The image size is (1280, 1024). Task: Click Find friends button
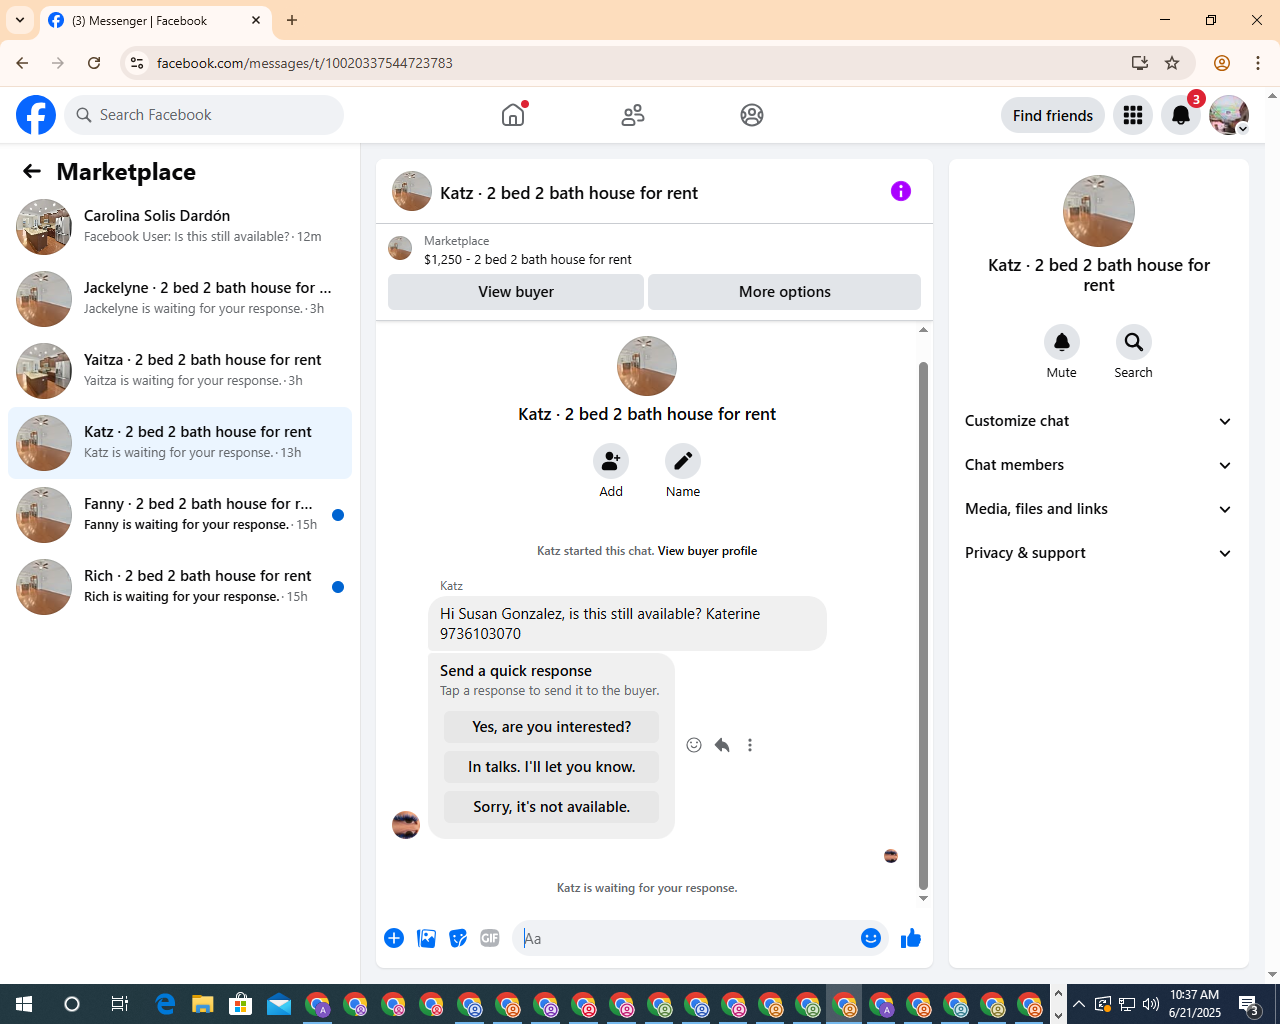pyautogui.click(x=1053, y=115)
